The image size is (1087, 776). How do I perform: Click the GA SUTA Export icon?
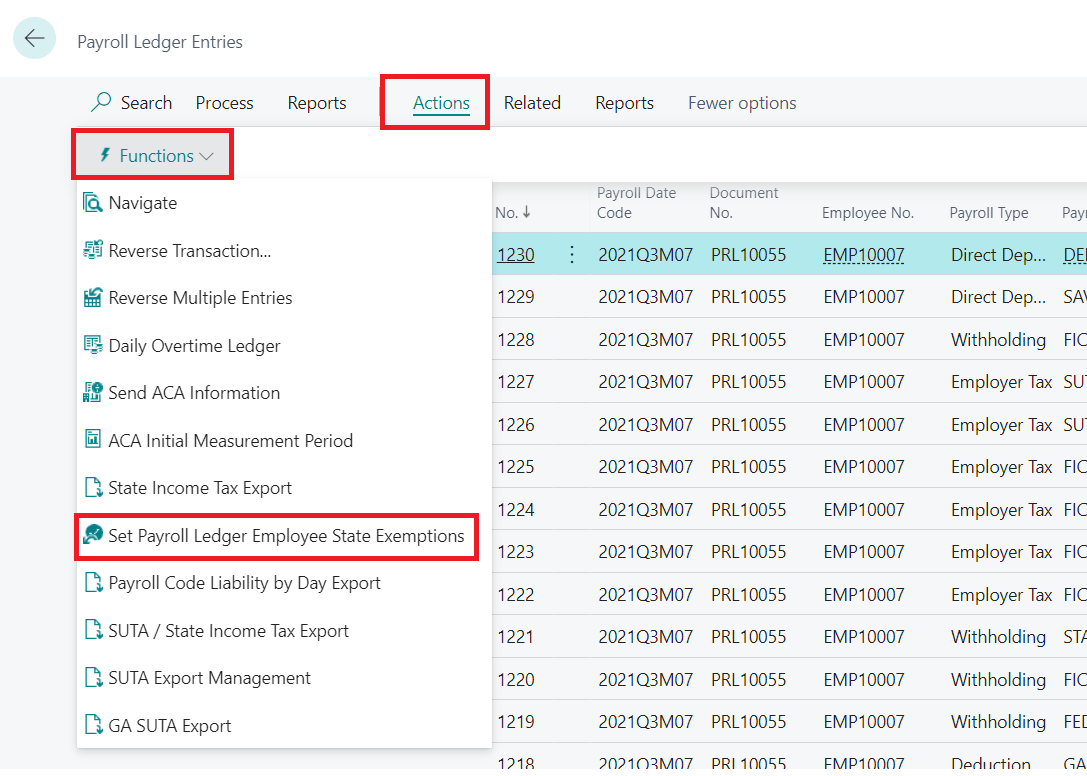[x=92, y=725]
